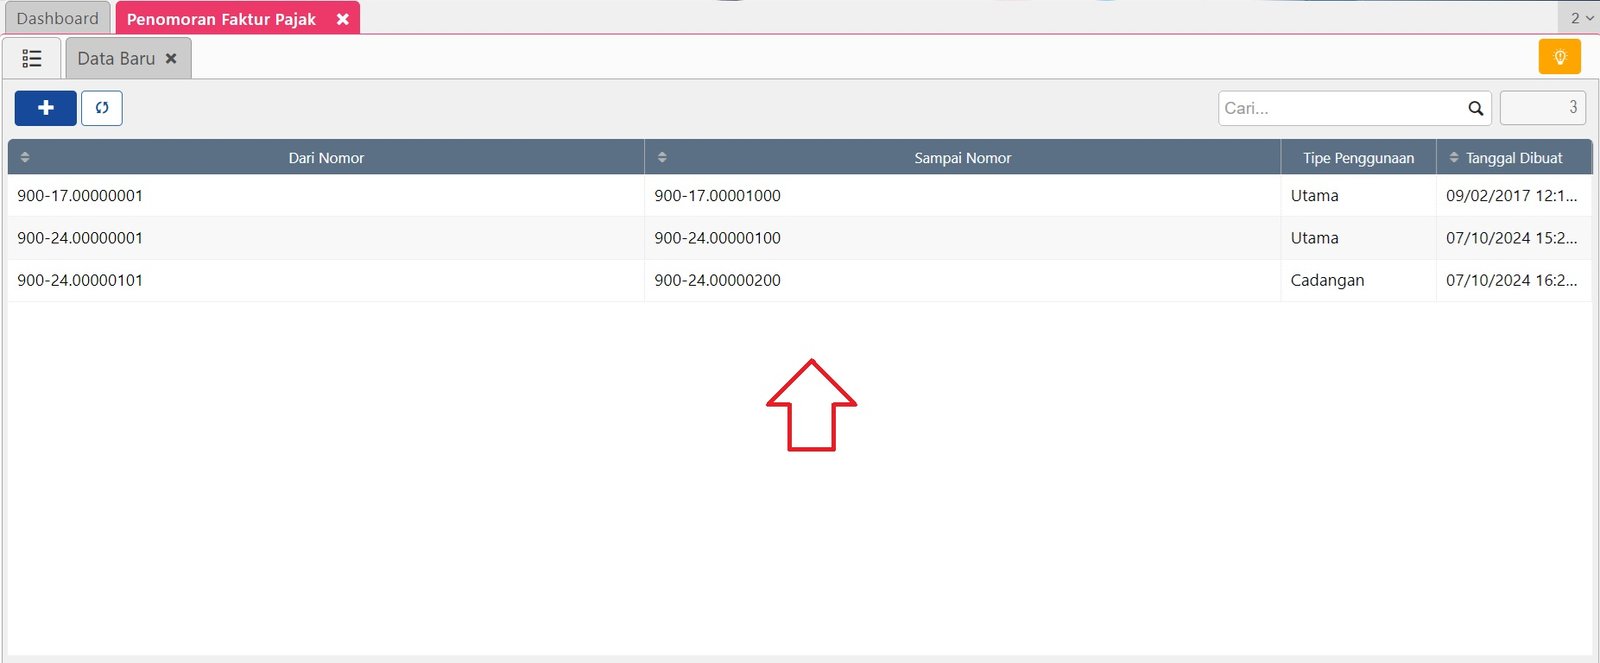The width and height of the screenshot is (1600, 663).
Task: Switch to the Dashboard tab
Action: click(x=57, y=19)
